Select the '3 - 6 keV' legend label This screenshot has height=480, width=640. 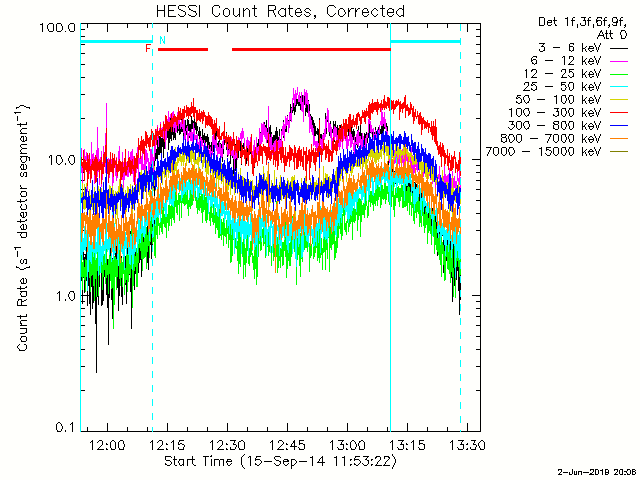[x=570, y=48]
